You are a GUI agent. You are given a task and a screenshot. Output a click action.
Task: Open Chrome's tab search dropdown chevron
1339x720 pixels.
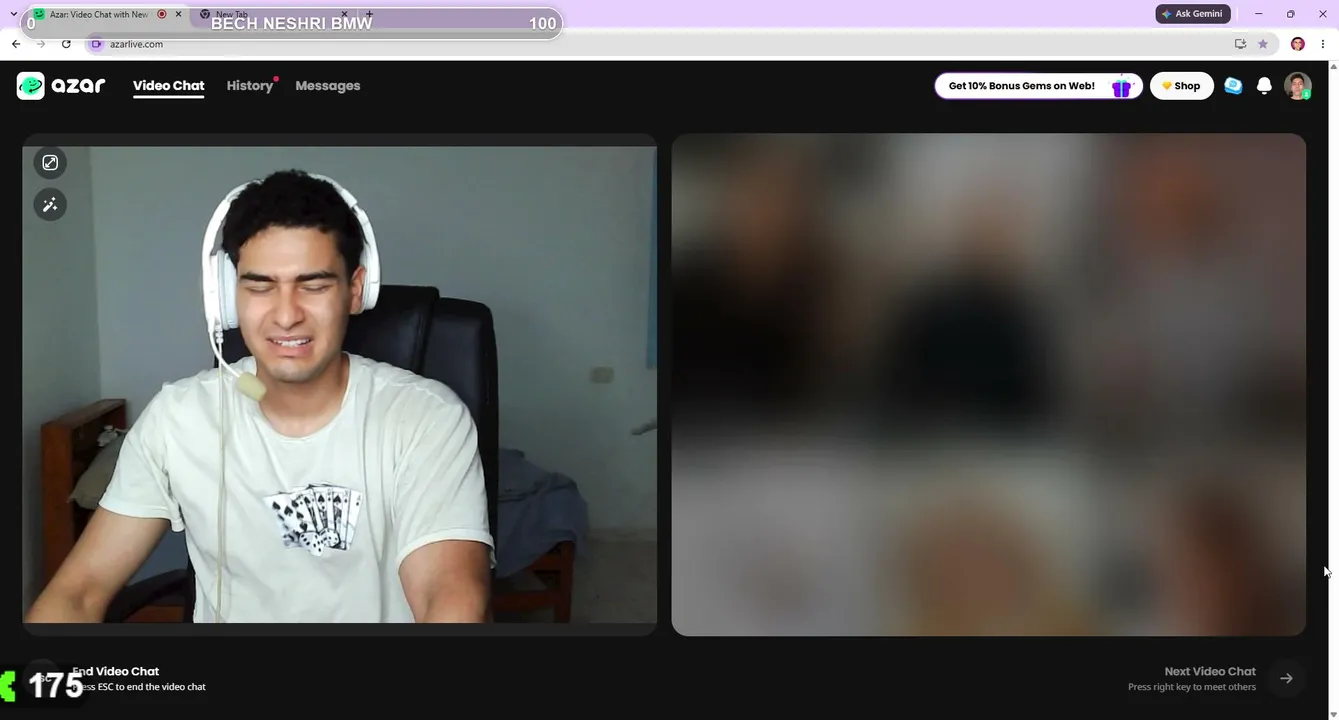pyautogui.click(x=13, y=14)
